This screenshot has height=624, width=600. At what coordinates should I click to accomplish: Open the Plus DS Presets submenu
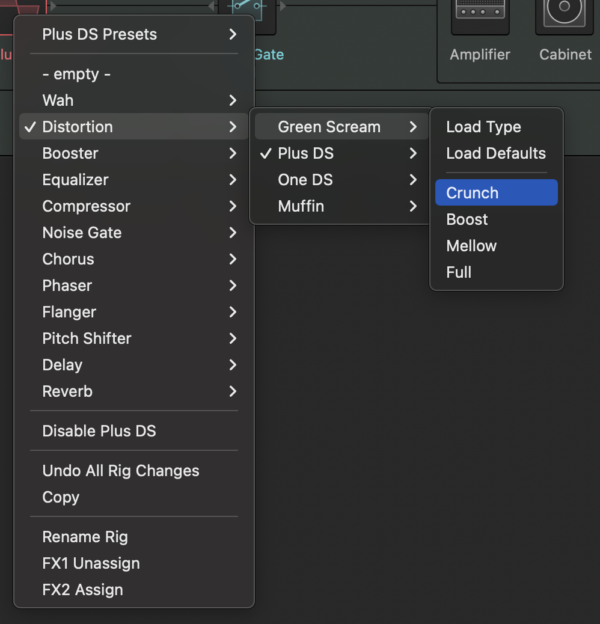134,34
